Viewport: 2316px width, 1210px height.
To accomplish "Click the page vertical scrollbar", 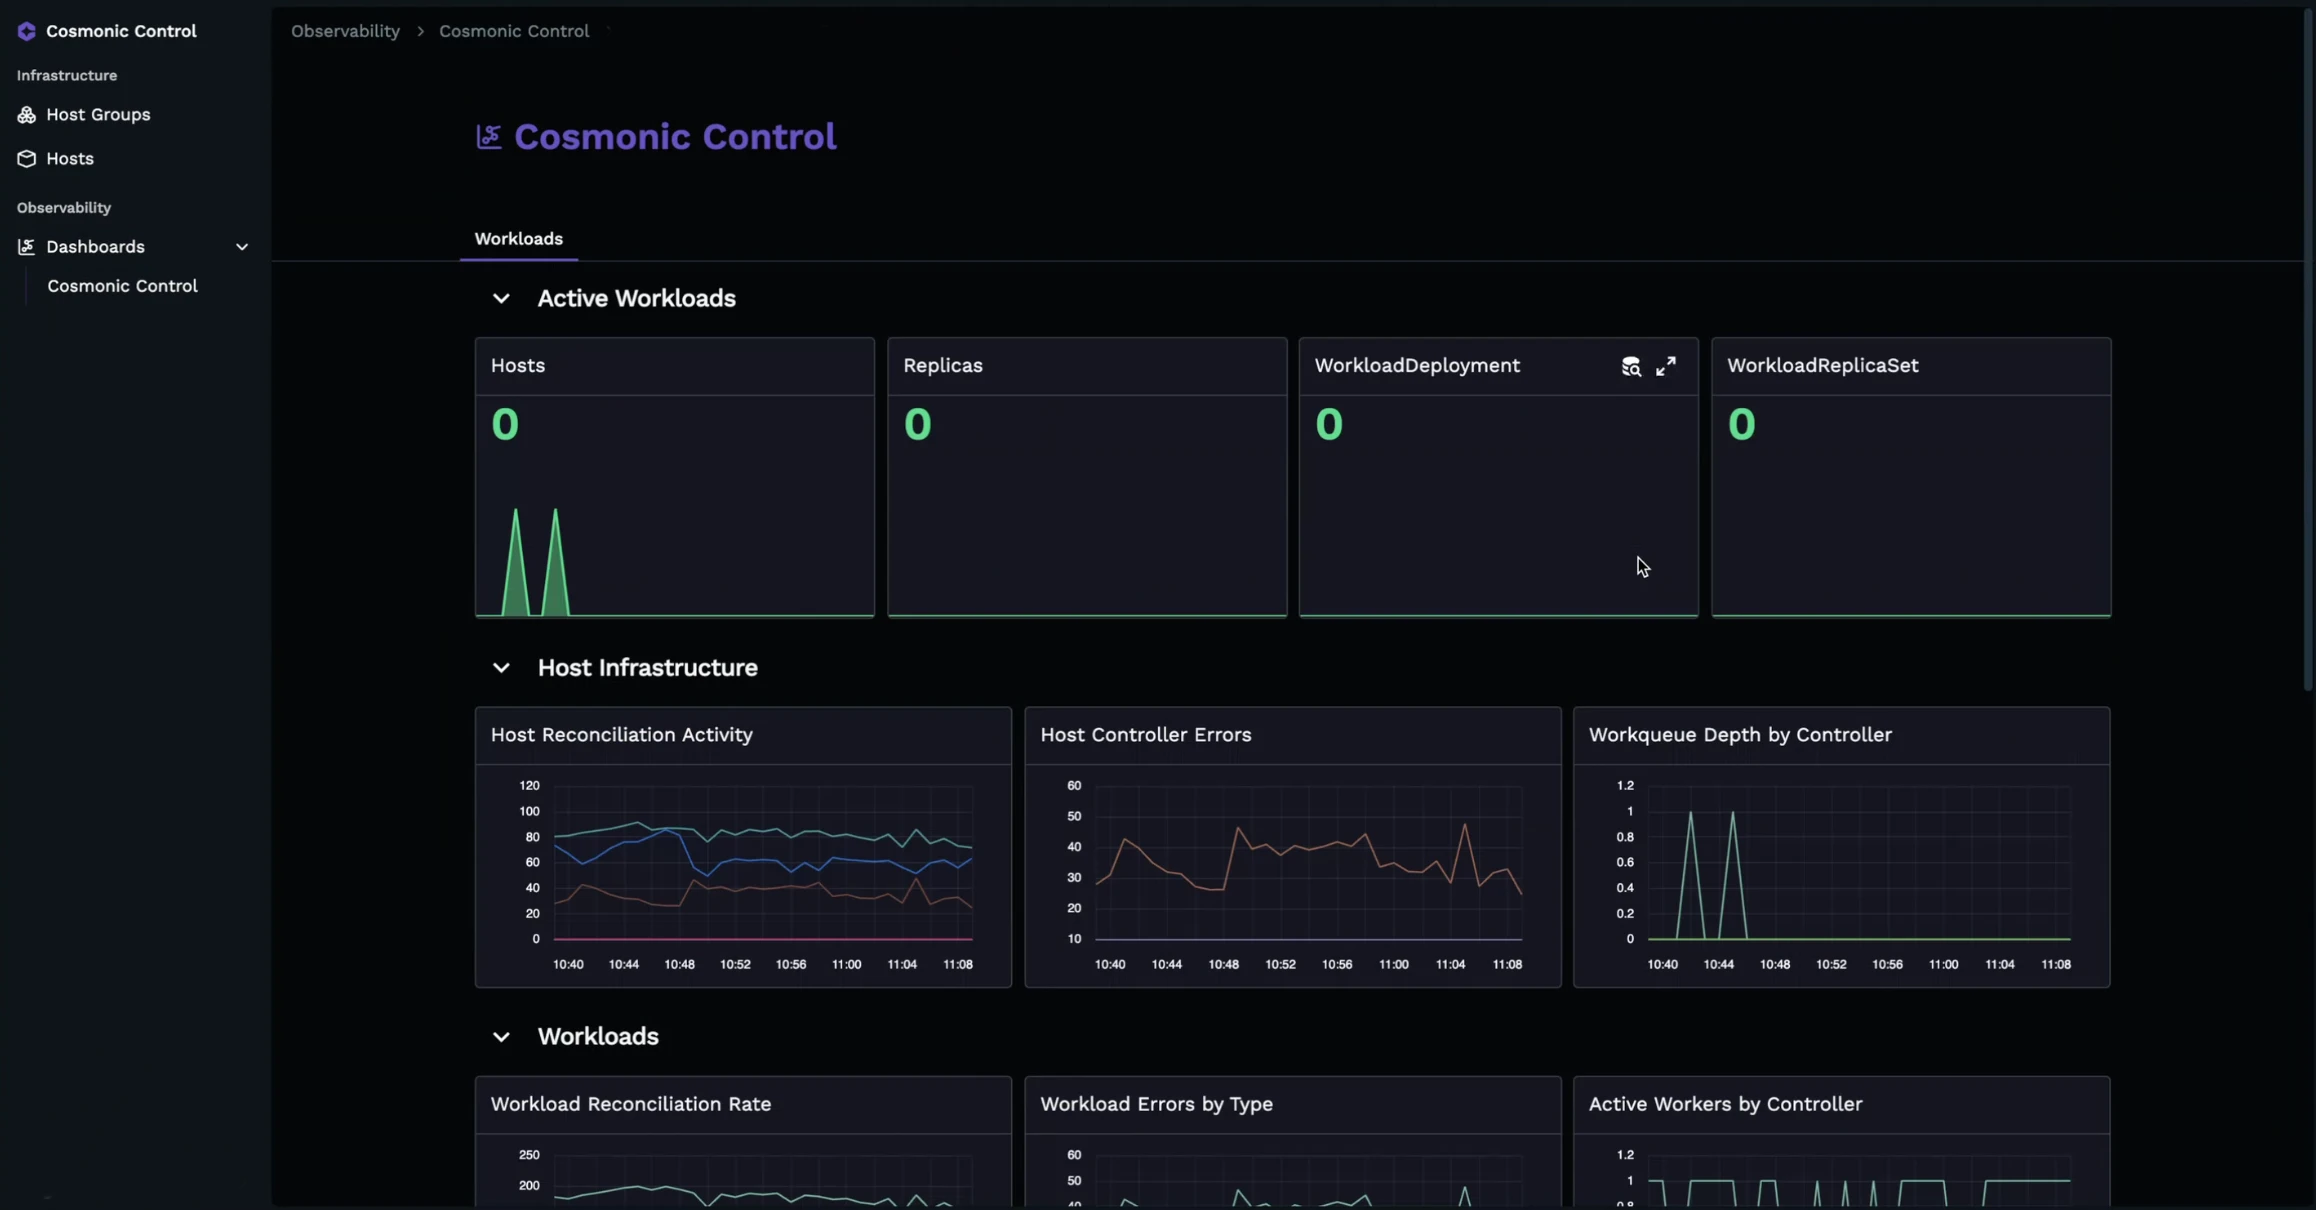I will pos(2308,350).
